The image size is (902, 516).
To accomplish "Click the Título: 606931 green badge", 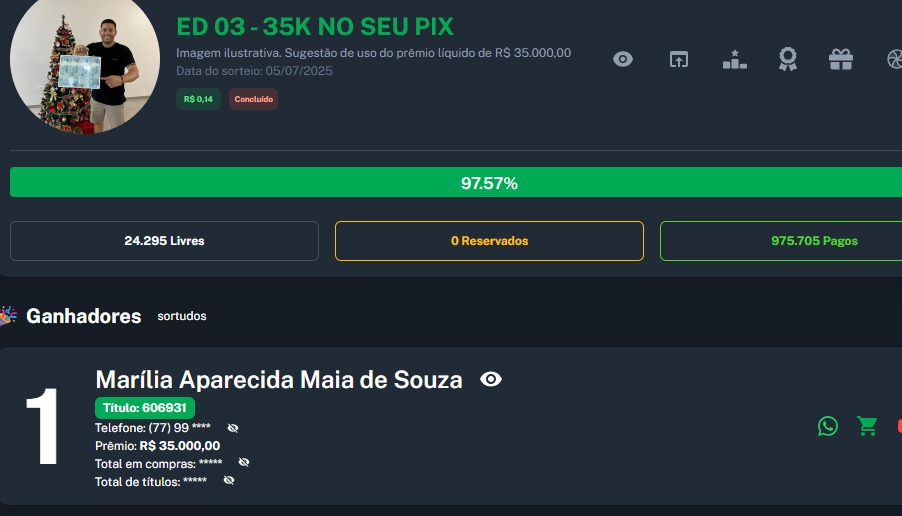I will [145, 408].
